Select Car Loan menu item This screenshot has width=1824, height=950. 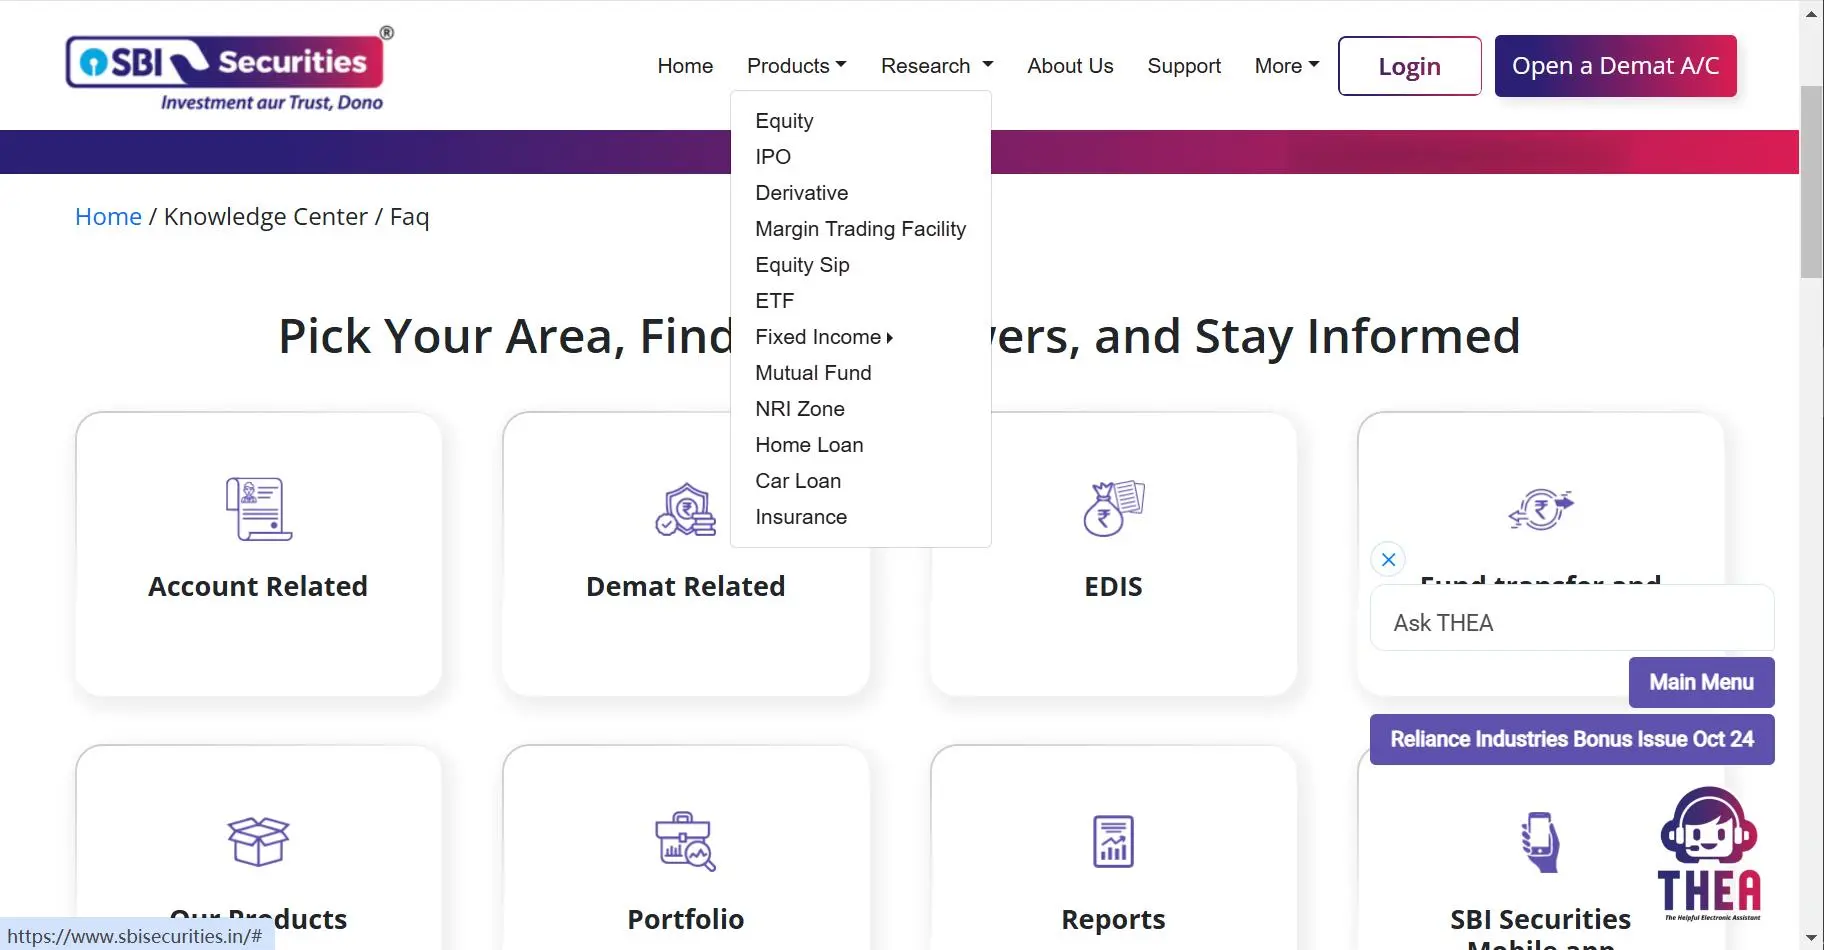coord(798,481)
